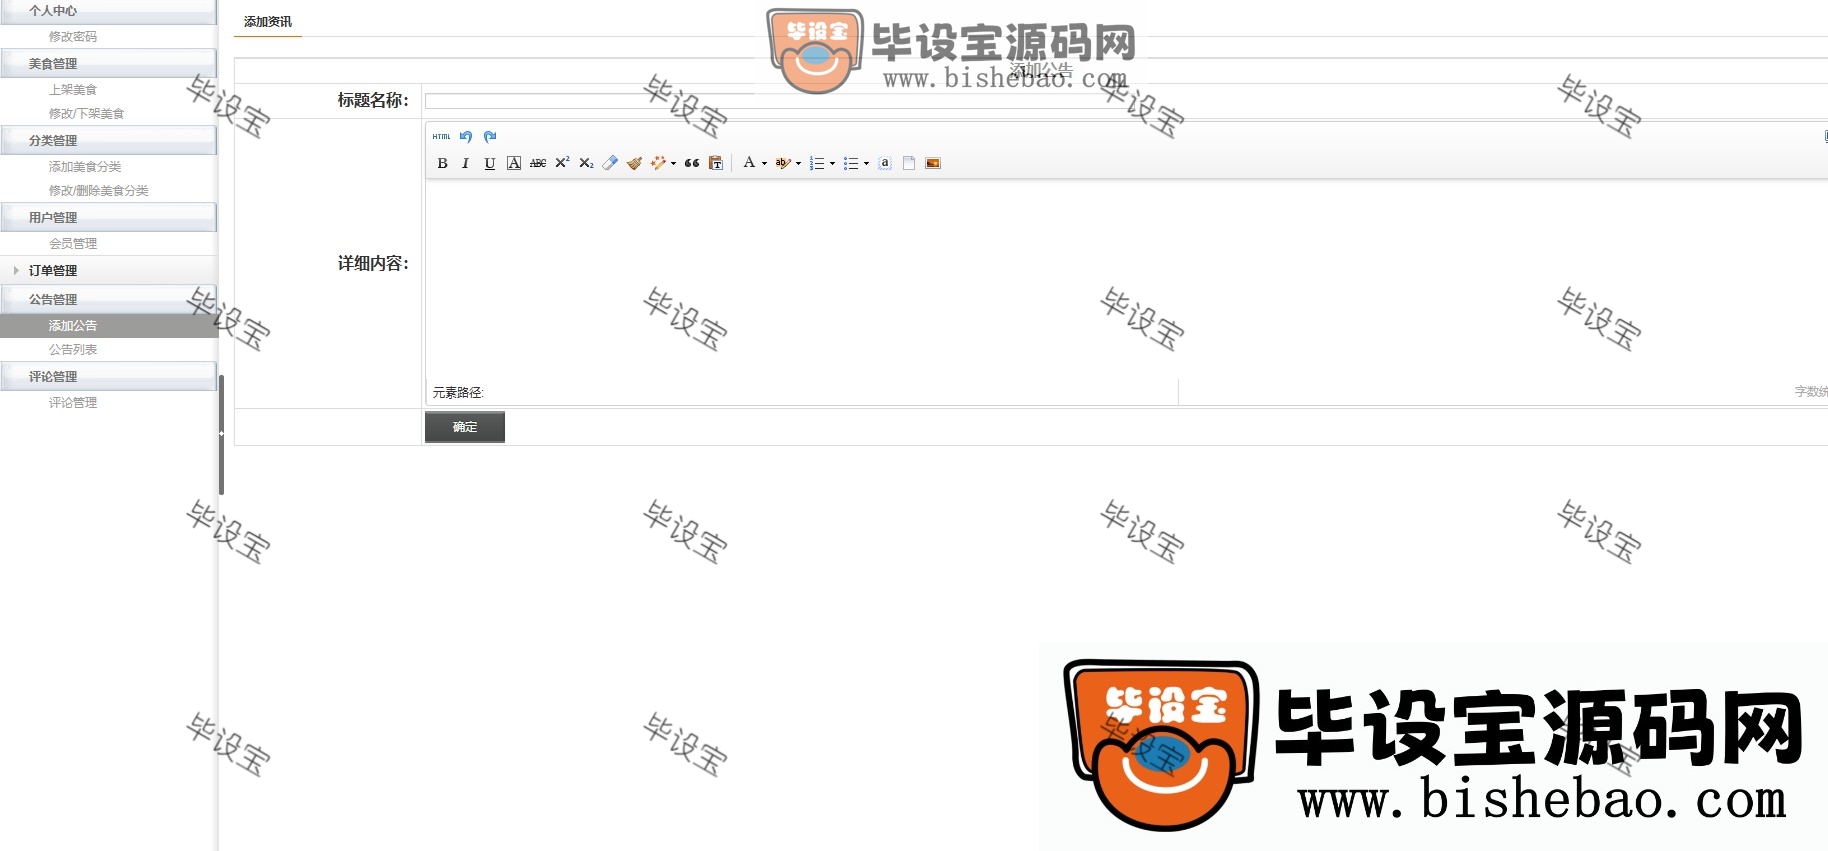1828x851 pixels.
Task: Toggle italic formatting
Action: (465, 163)
